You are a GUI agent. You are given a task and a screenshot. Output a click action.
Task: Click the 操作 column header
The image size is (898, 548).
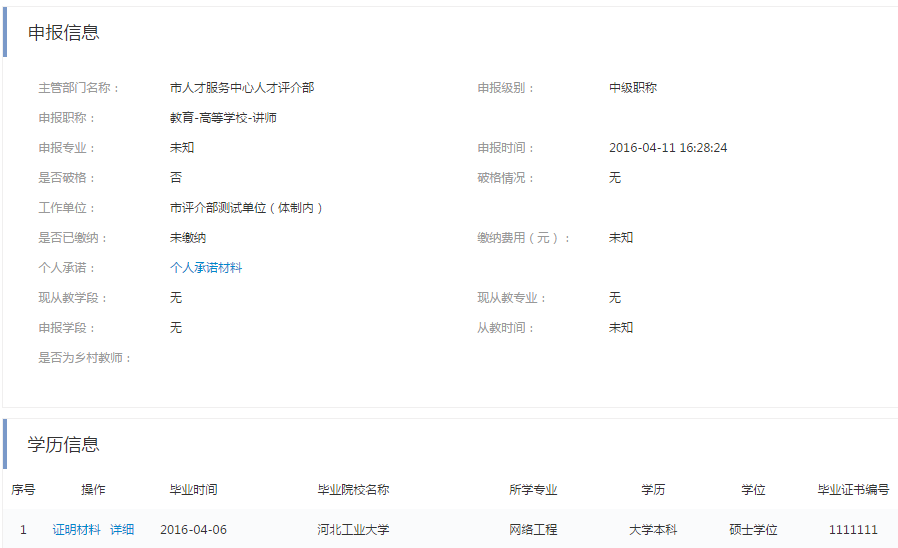click(93, 490)
